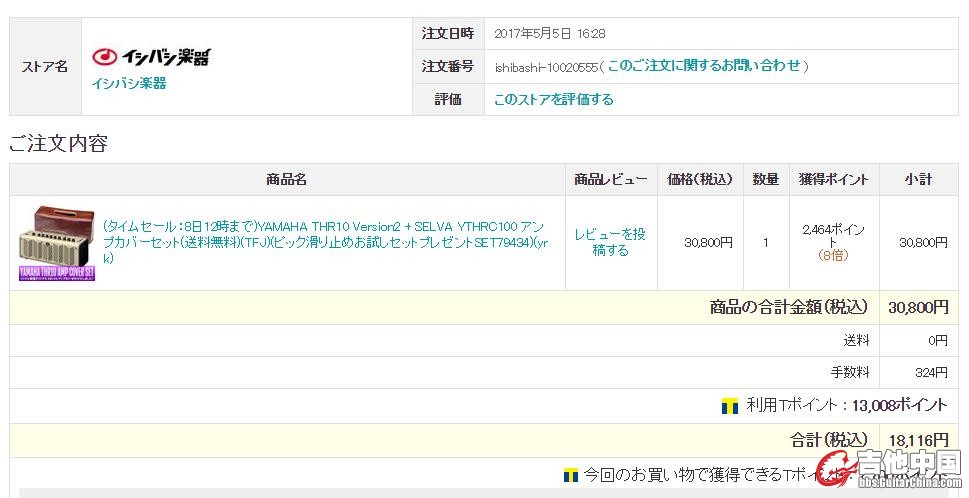Open the YAMAHA THR10 Version2 product name link
This screenshot has width=969, height=498.
326,242
